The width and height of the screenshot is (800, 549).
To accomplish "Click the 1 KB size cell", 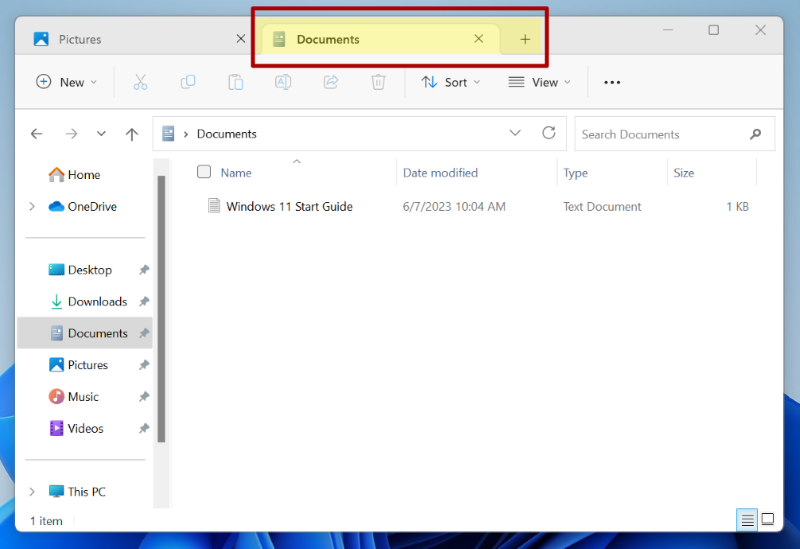I will [737, 206].
